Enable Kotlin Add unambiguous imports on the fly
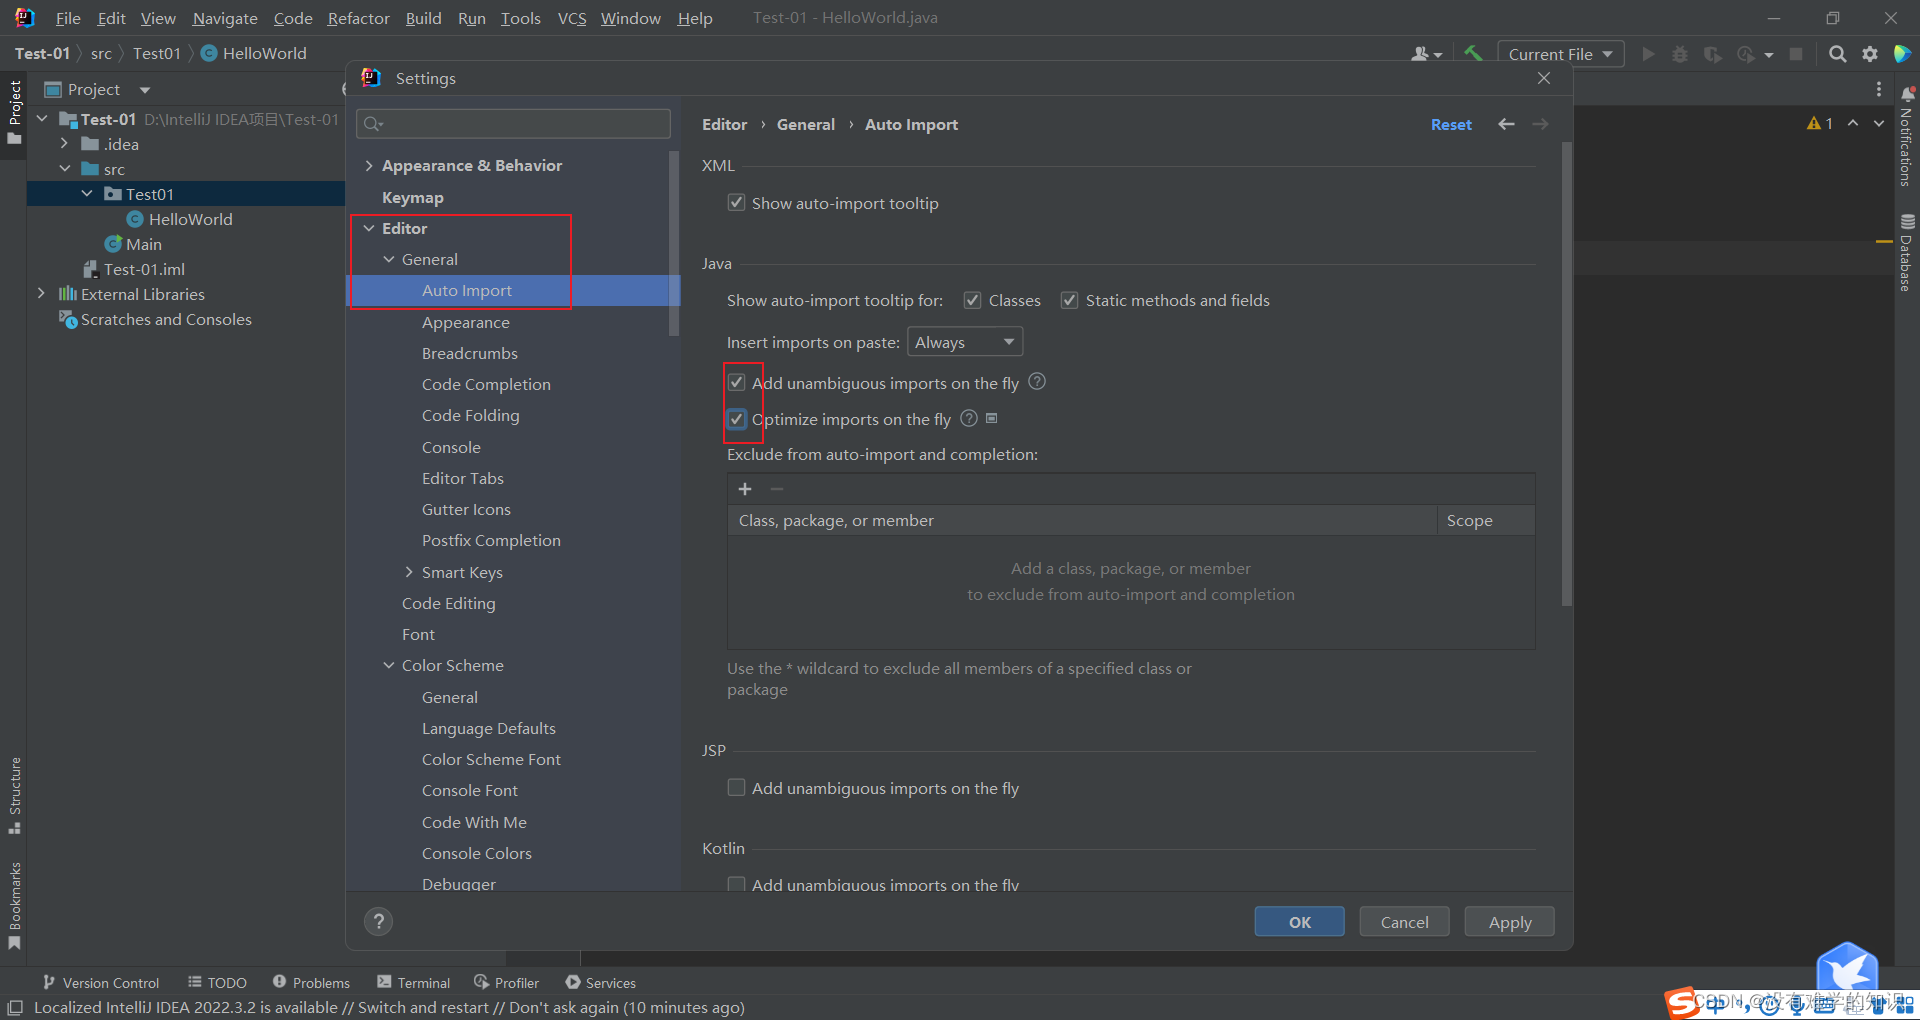 pyautogui.click(x=736, y=884)
